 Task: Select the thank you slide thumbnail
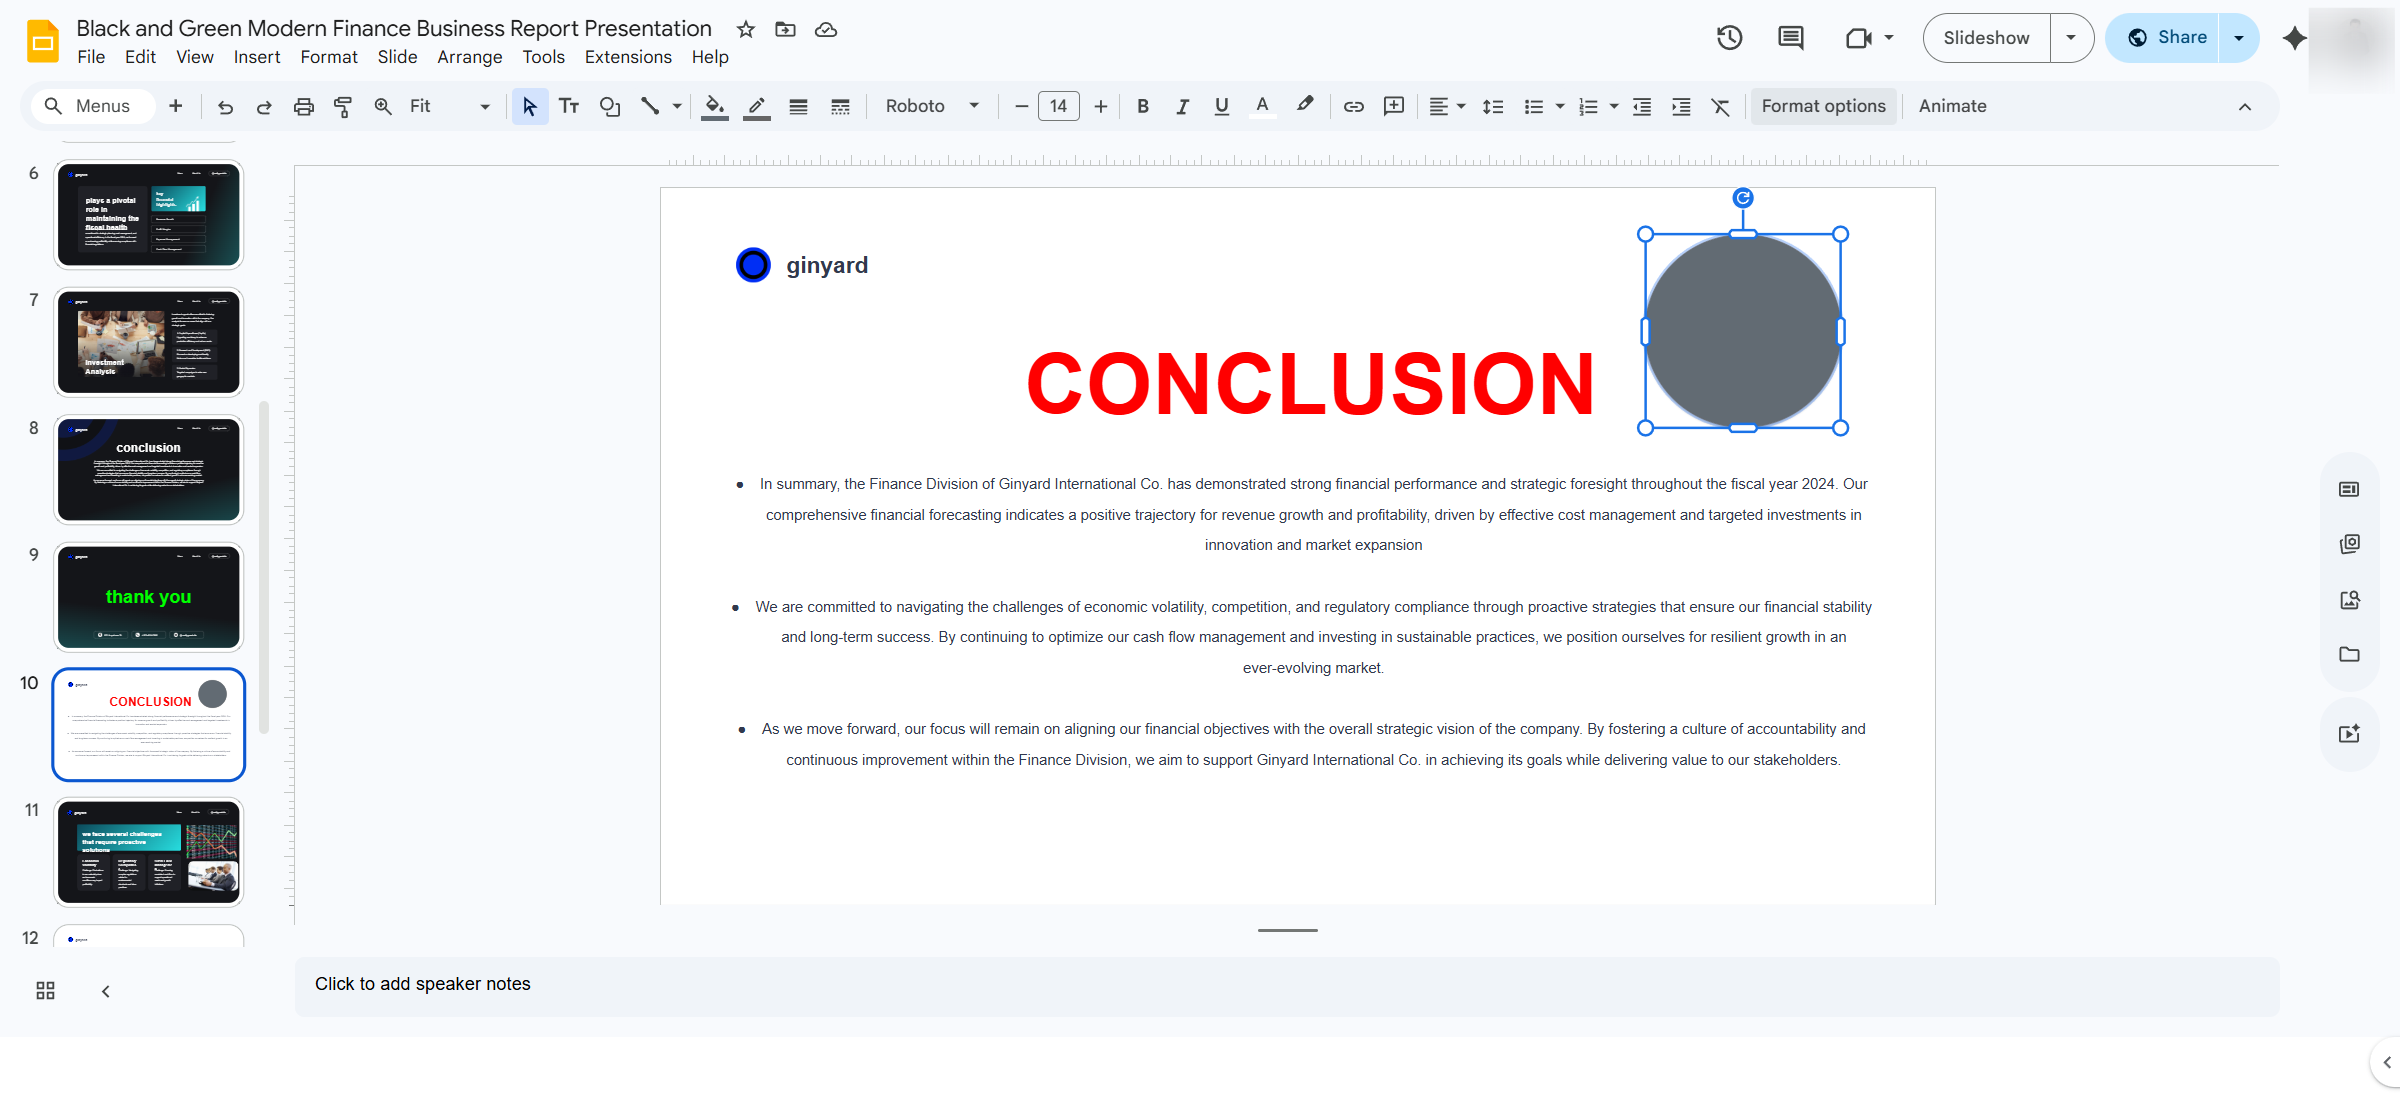click(149, 597)
